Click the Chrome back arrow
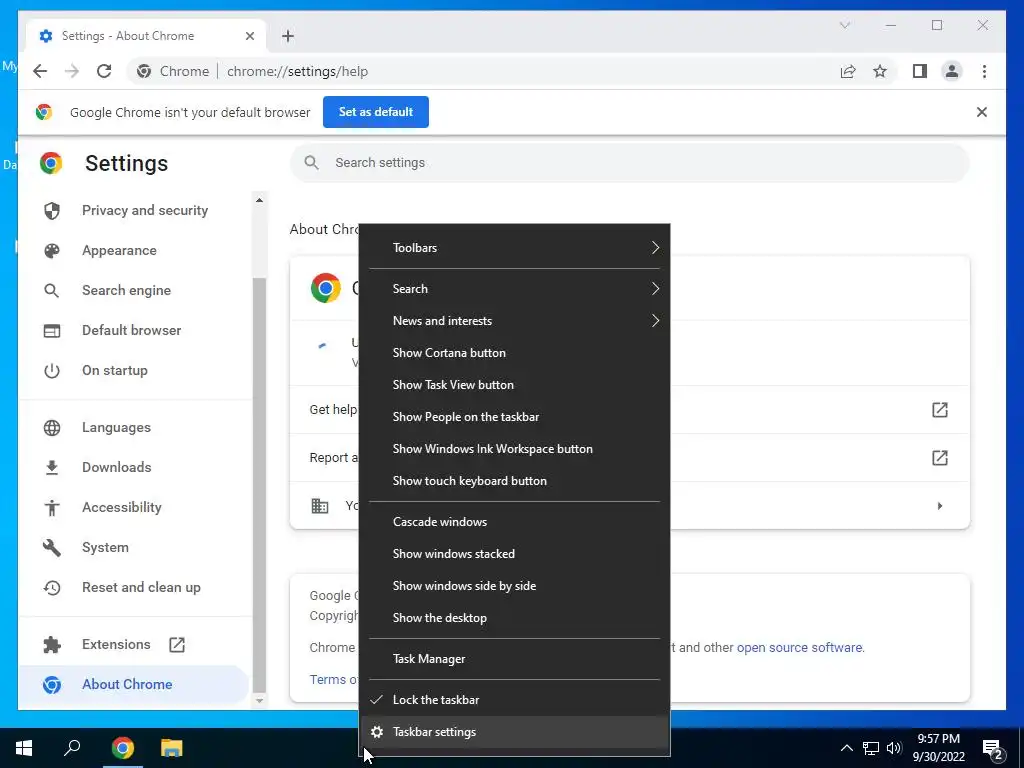1024x768 pixels. (40, 71)
